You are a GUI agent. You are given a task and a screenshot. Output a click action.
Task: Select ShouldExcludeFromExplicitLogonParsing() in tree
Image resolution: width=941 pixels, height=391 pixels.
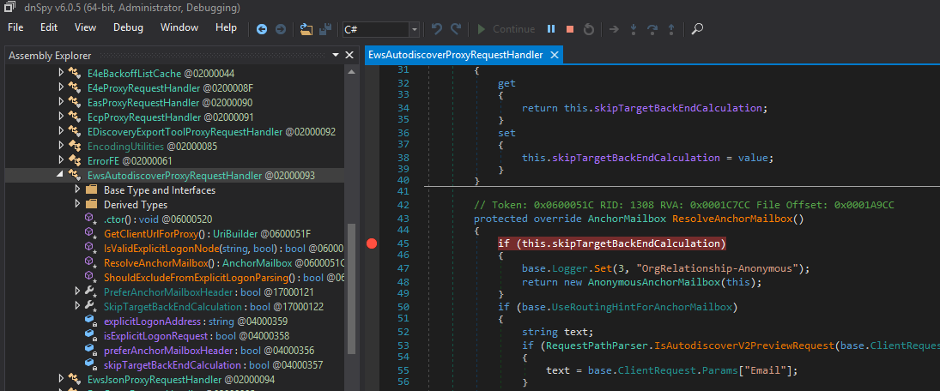[223, 277]
